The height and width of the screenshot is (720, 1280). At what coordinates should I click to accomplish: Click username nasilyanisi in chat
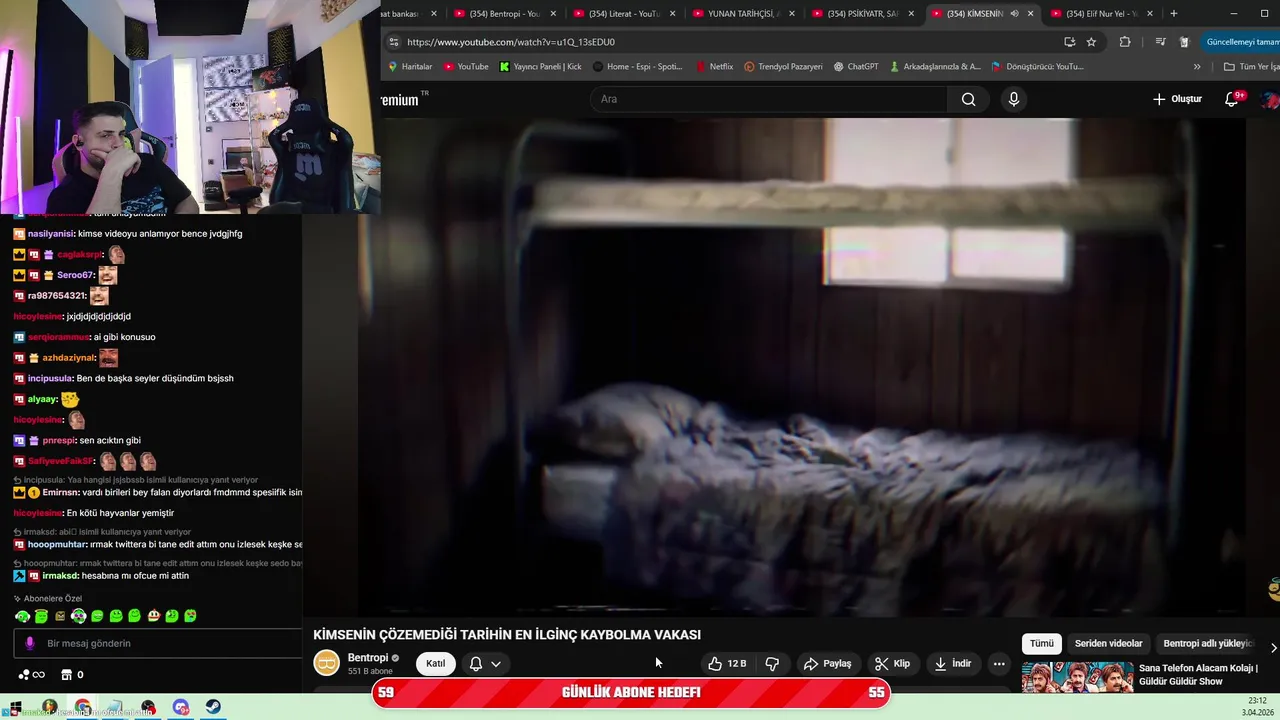coord(51,234)
